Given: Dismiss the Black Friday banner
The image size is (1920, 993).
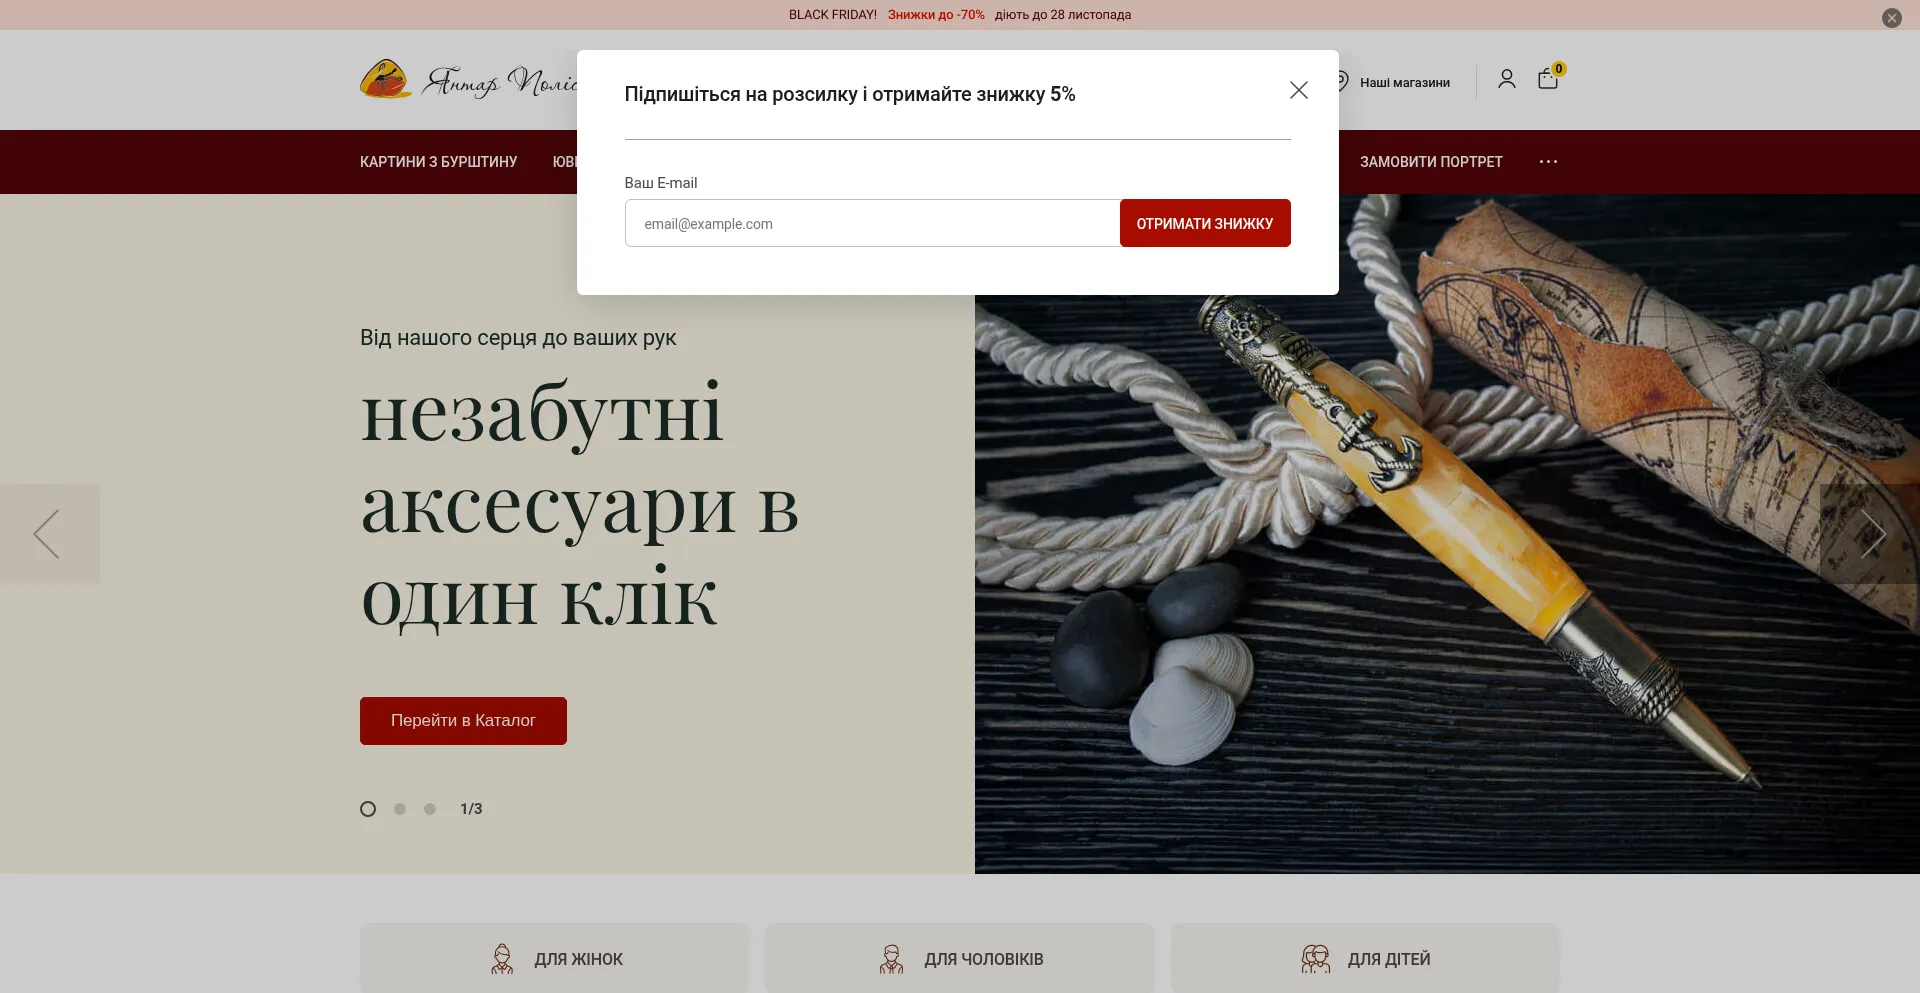Looking at the screenshot, I should pos(1891,18).
